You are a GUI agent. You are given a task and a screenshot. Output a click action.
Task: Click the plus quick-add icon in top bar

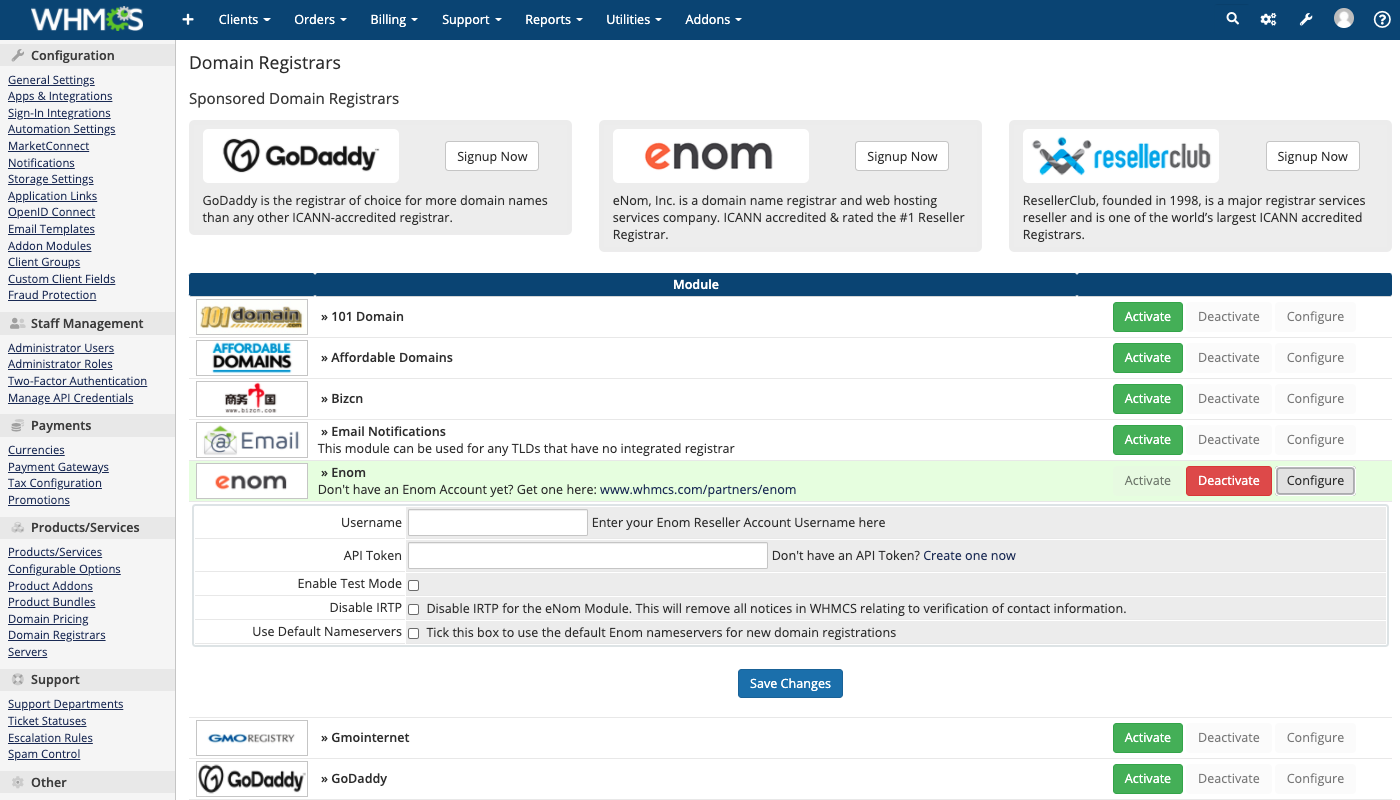pos(187,19)
